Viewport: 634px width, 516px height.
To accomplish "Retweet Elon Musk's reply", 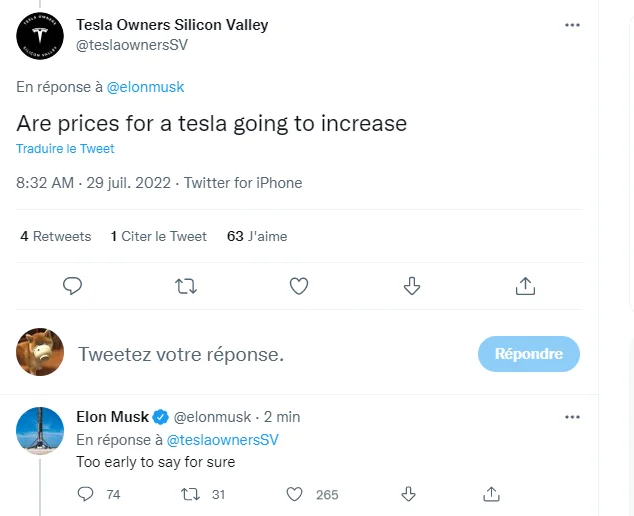I will tap(190, 494).
